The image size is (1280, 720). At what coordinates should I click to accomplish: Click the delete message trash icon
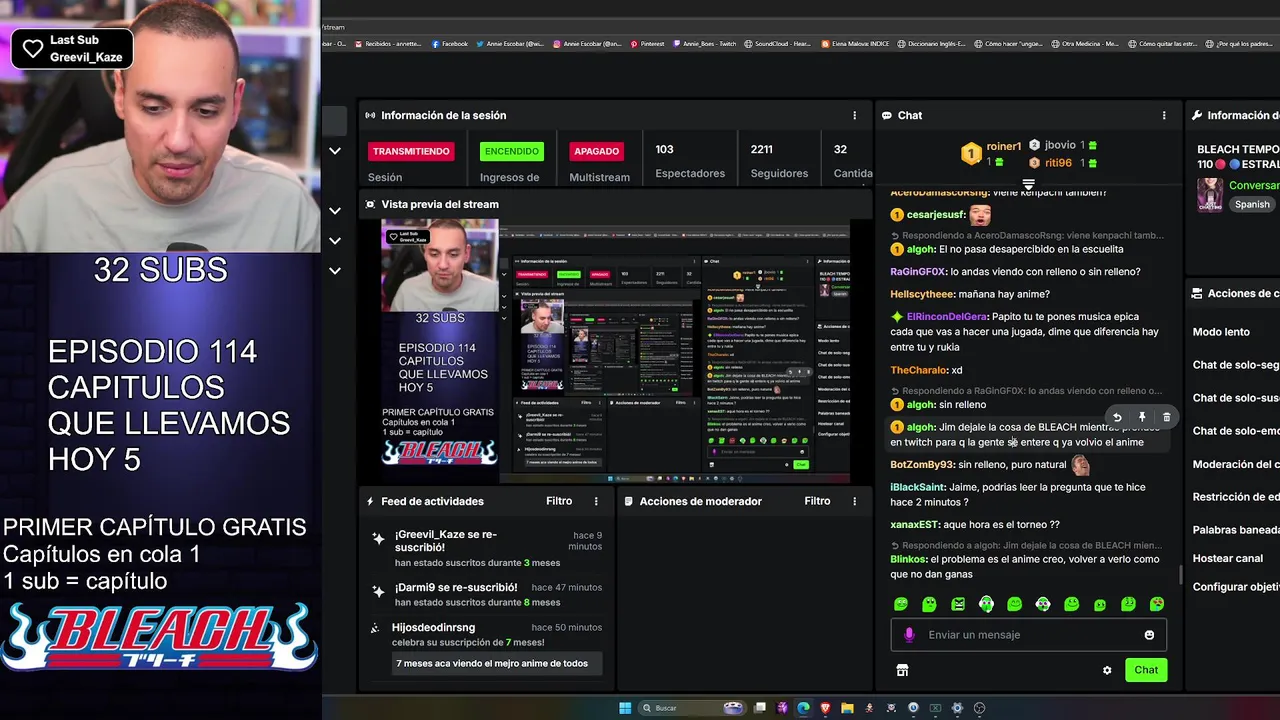(1166, 417)
